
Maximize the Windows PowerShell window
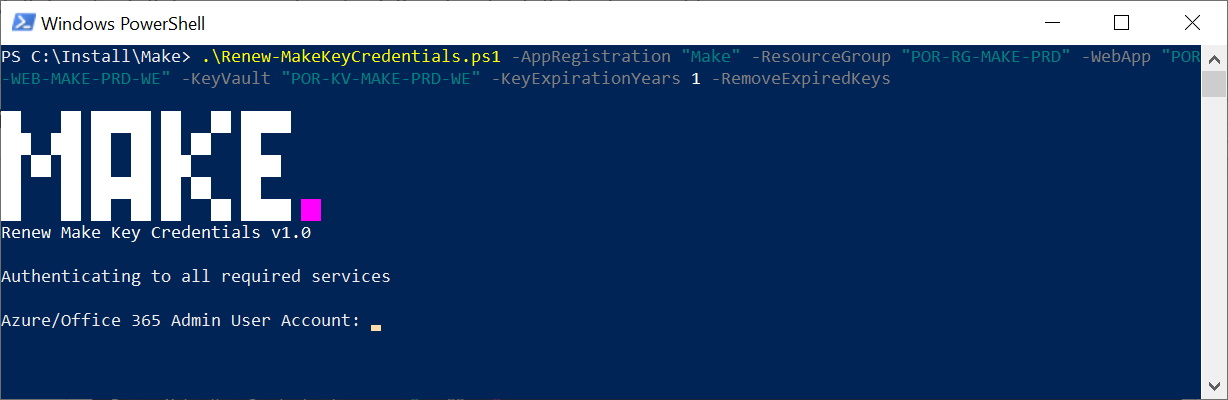pos(1121,22)
